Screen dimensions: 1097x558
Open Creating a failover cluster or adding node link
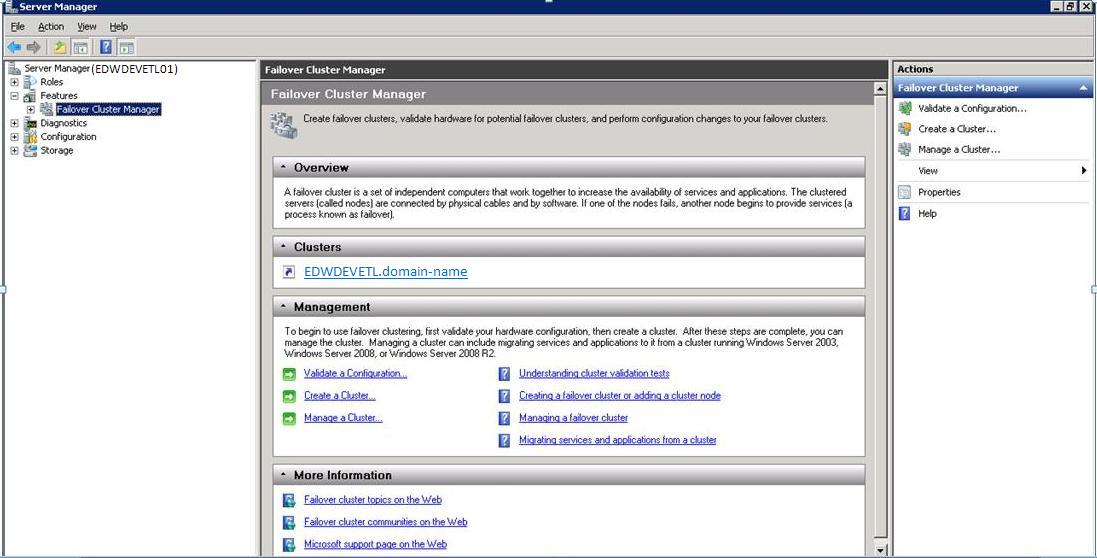tap(620, 396)
